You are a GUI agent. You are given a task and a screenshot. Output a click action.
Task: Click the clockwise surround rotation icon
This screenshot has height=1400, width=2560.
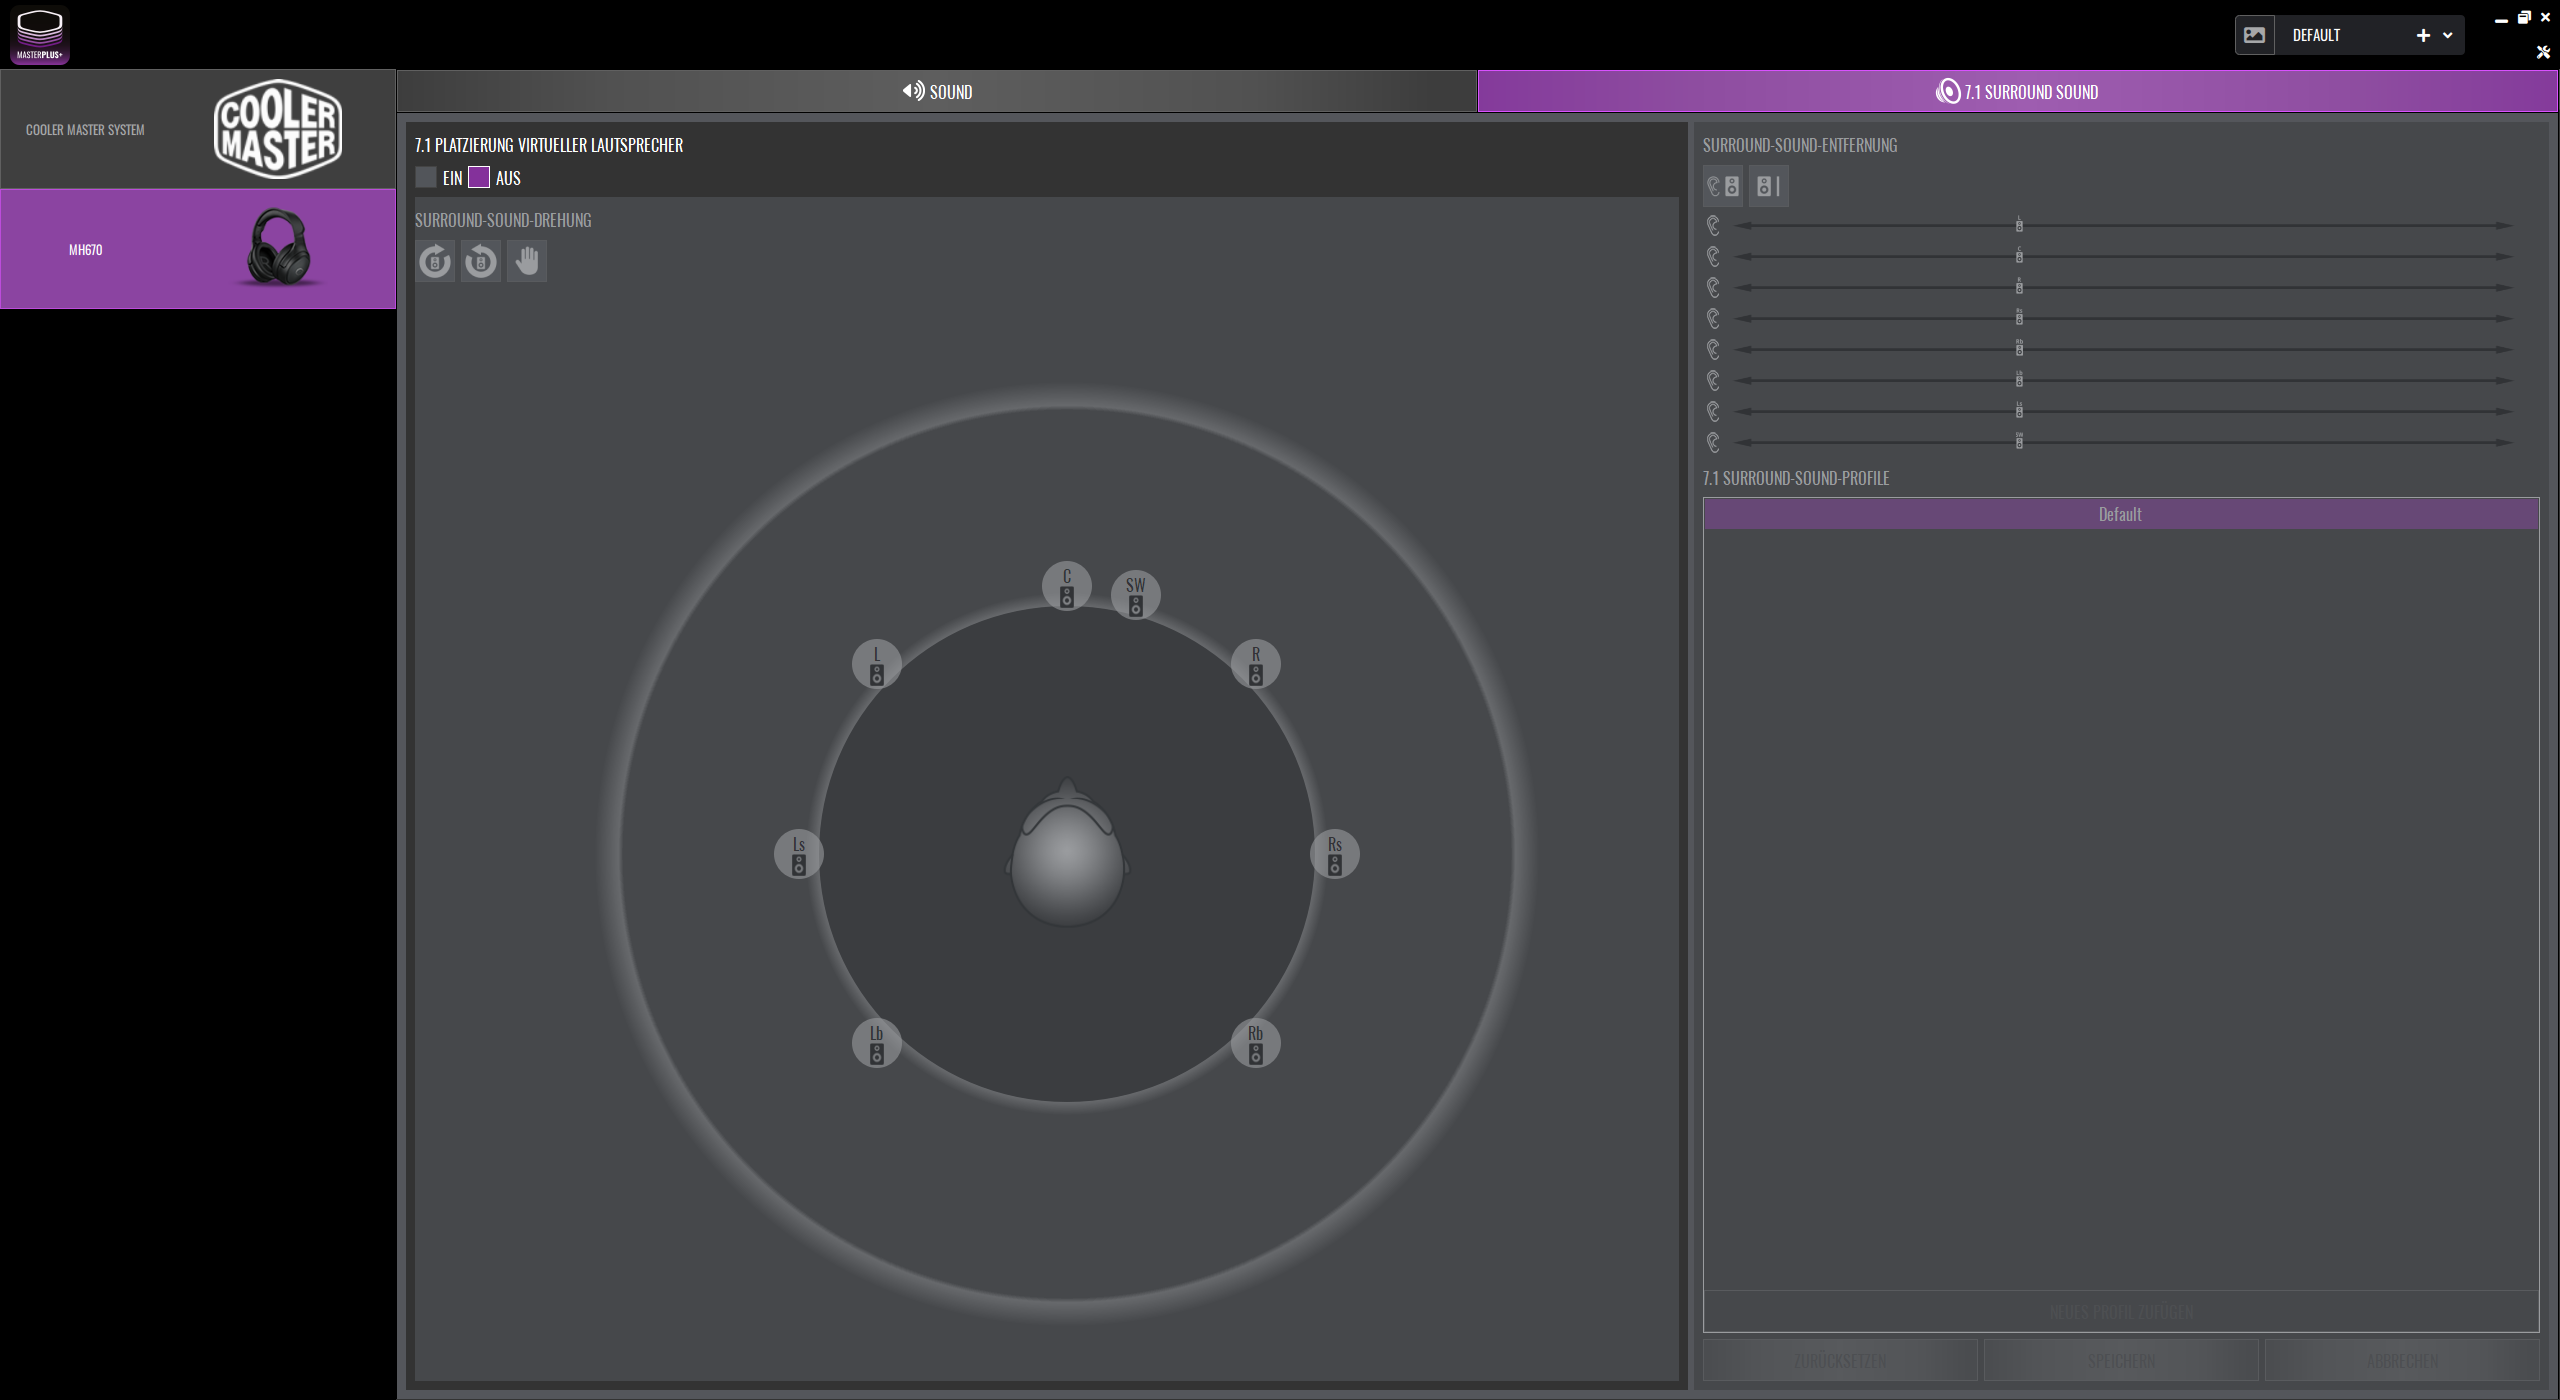435,262
